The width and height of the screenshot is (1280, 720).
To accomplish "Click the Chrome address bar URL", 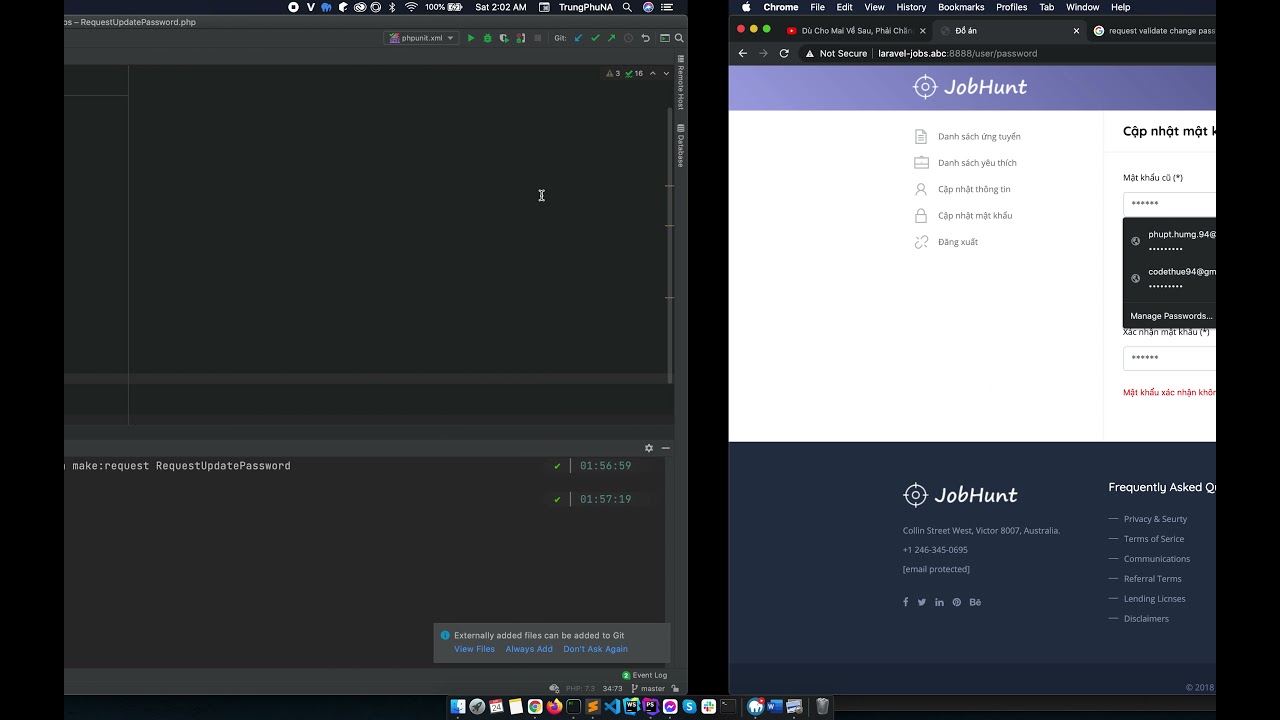I will 957,53.
